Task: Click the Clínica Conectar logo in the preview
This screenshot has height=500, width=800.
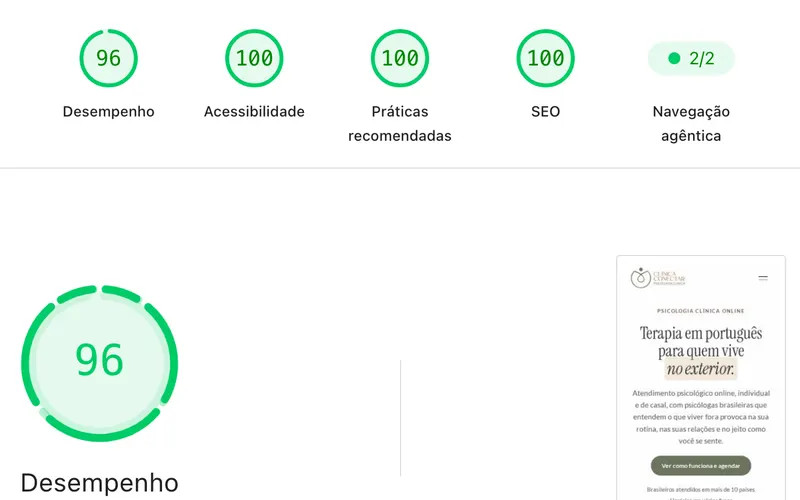Action: tap(658, 278)
